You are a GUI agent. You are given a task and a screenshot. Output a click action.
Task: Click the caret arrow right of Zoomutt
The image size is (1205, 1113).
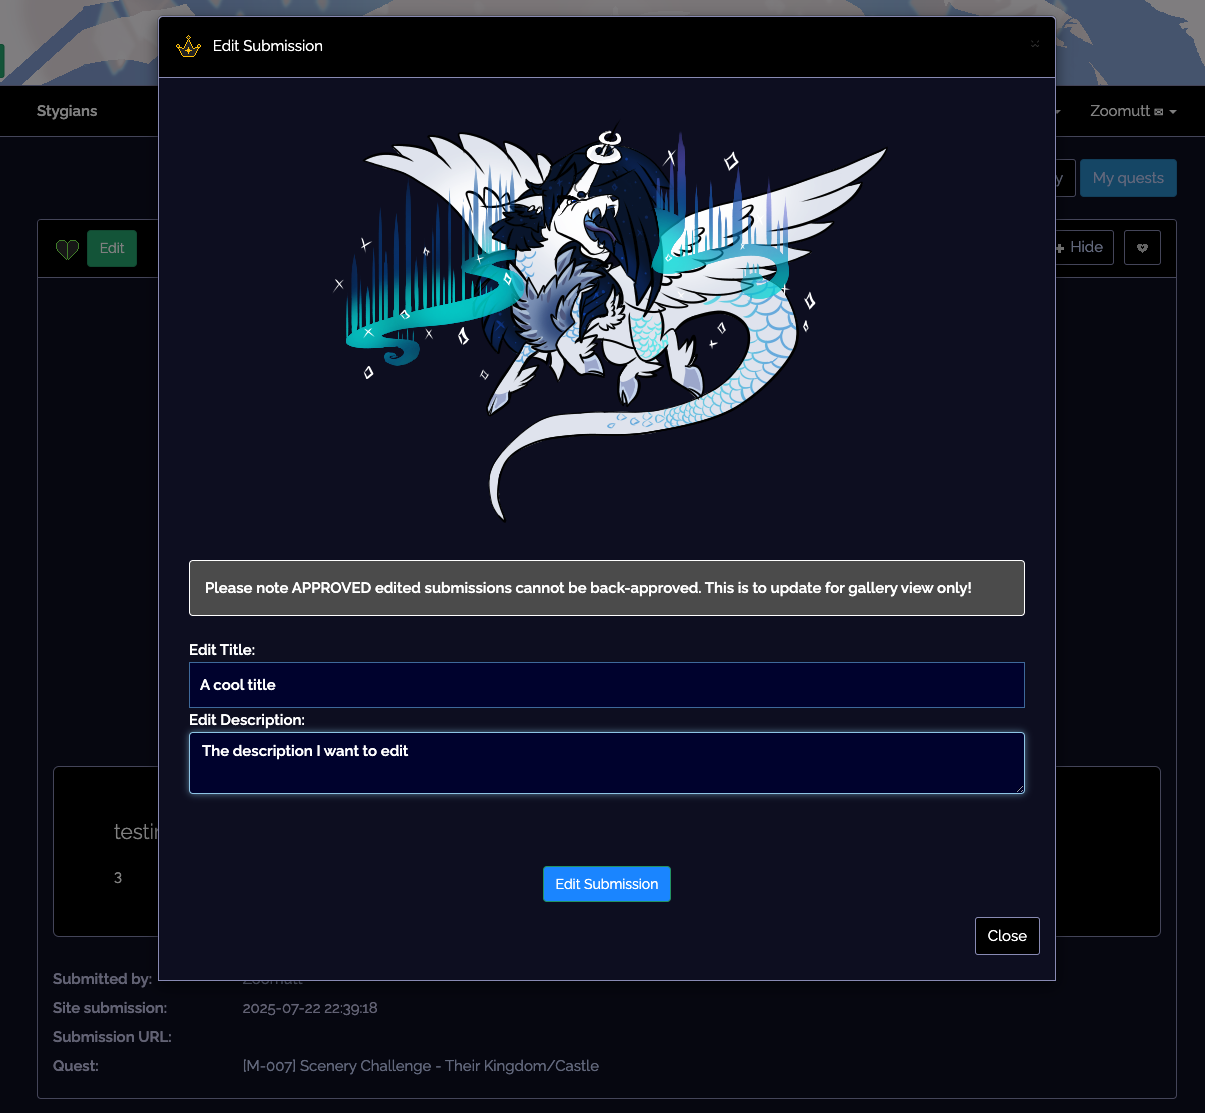pos(1173,112)
